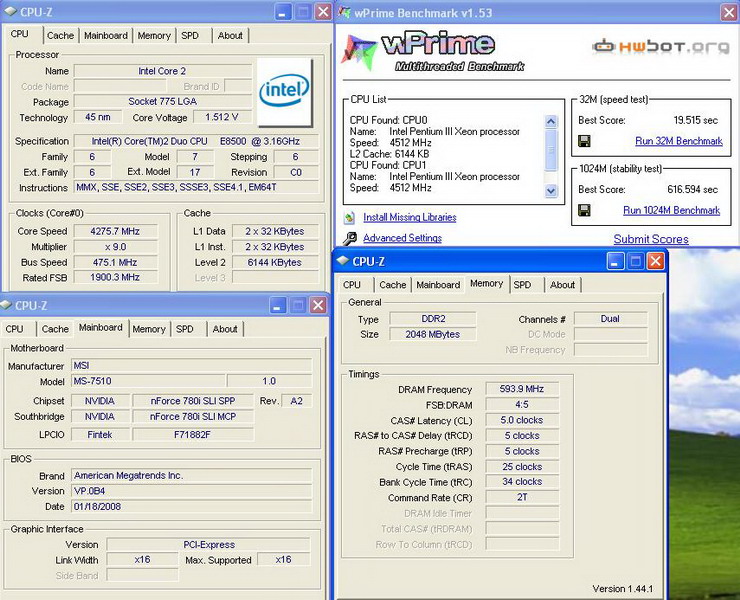Click the 1024M best score 616.594 sec
Image resolution: width=740 pixels, height=600 pixels.
coord(692,190)
